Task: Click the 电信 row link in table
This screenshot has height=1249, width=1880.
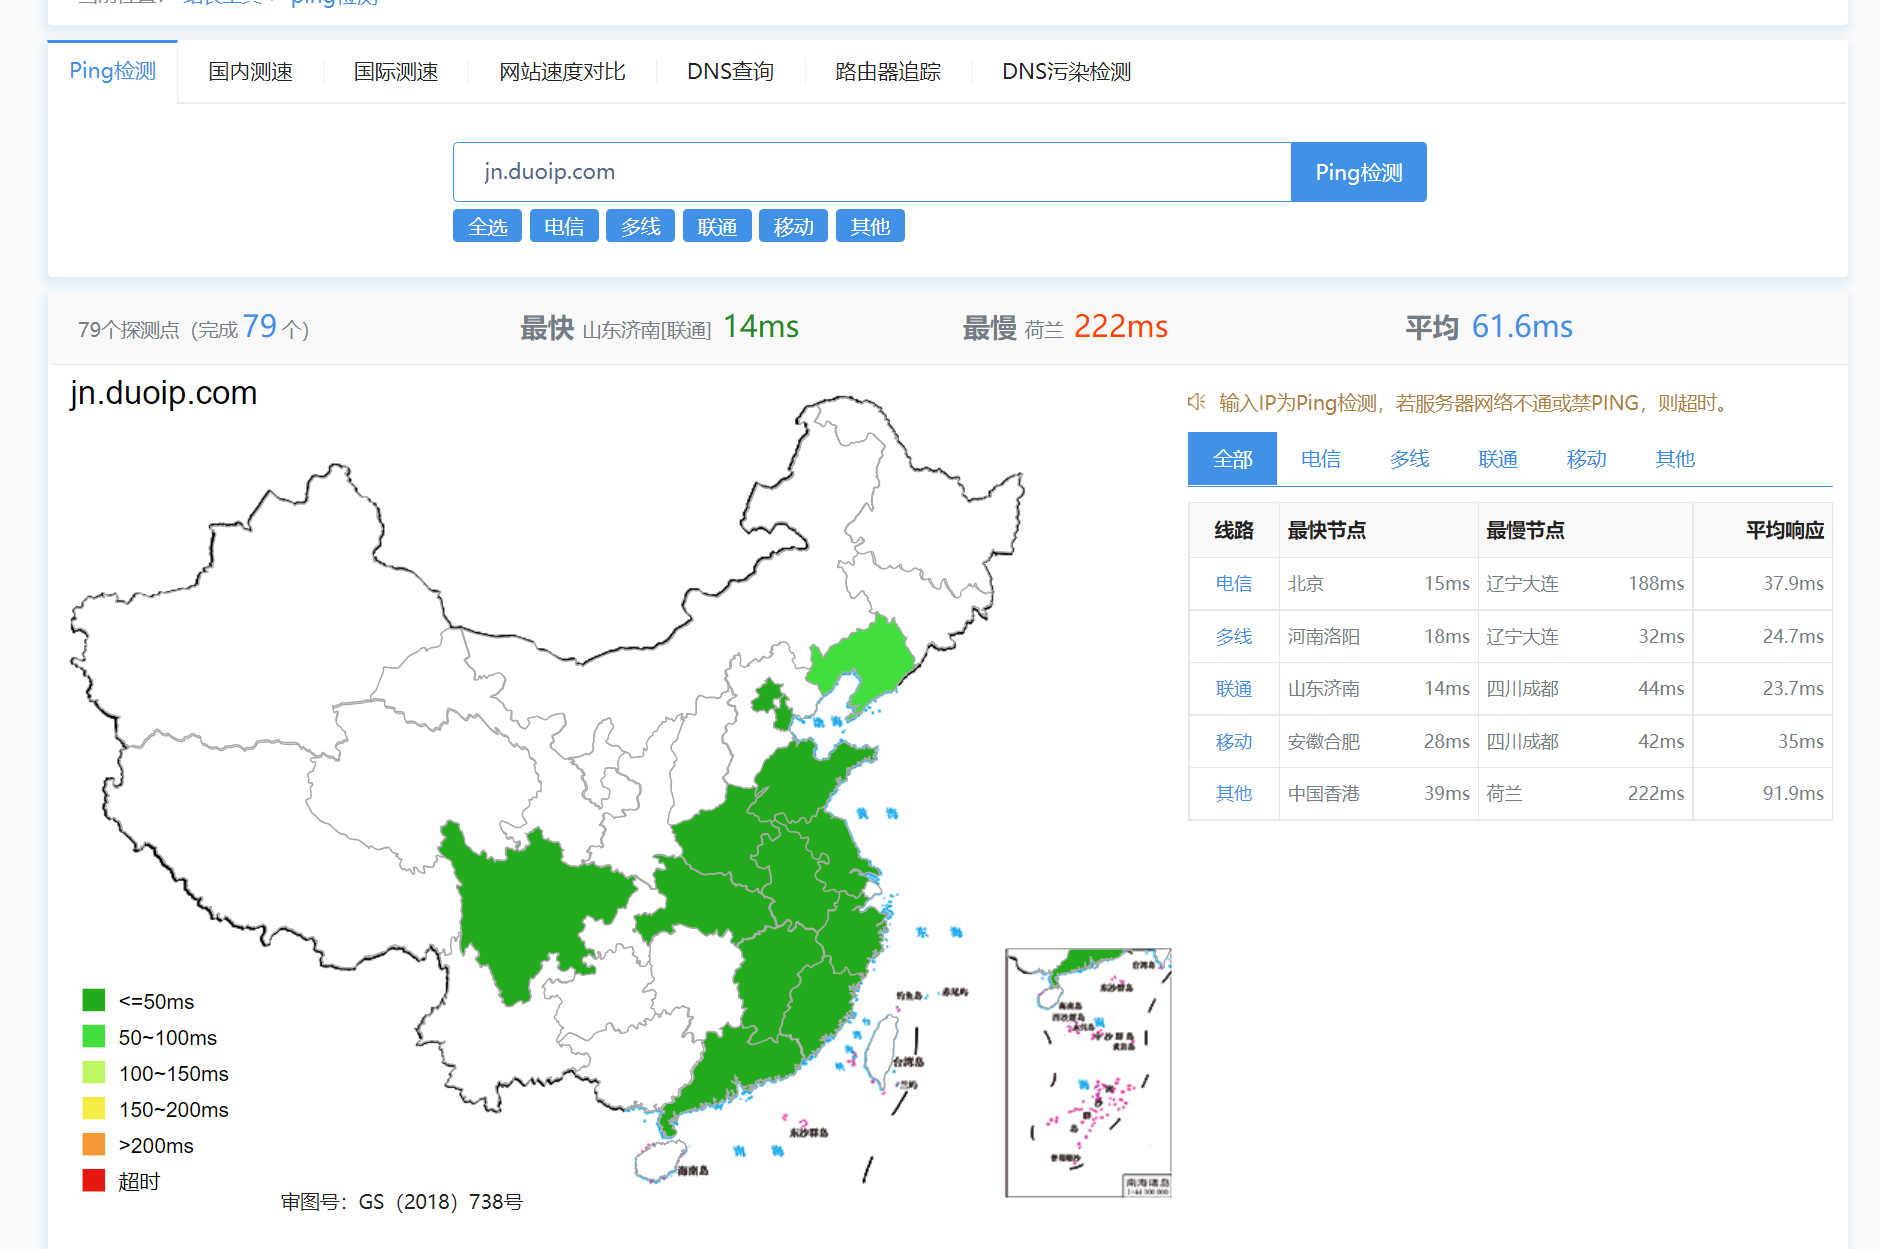Action: (1233, 584)
